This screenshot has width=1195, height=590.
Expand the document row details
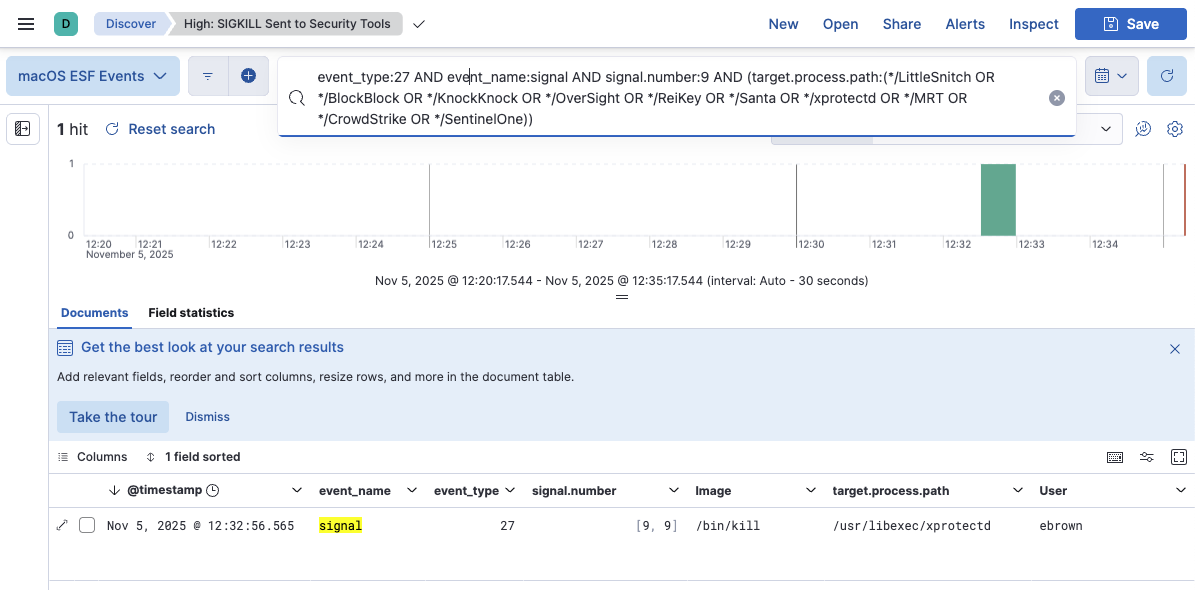point(62,525)
